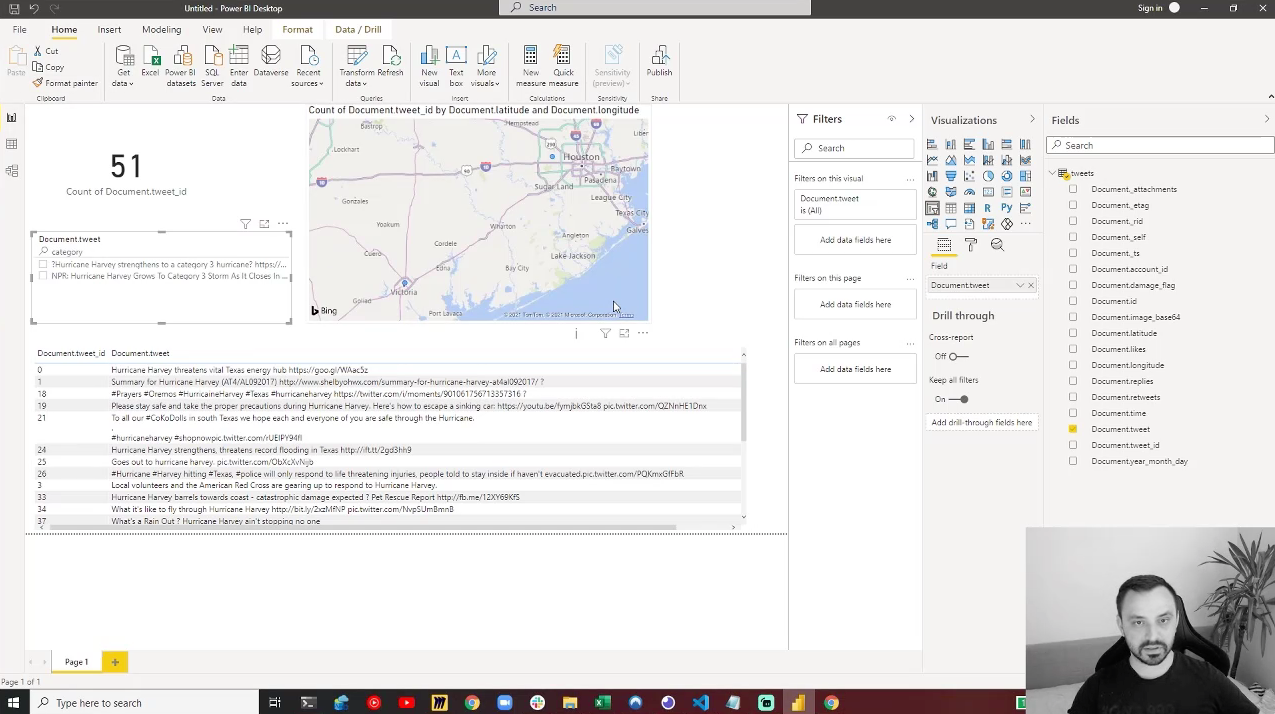Tick the Document.retweets field checkbox
Image resolution: width=1275 pixels, height=714 pixels.
click(x=1073, y=397)
